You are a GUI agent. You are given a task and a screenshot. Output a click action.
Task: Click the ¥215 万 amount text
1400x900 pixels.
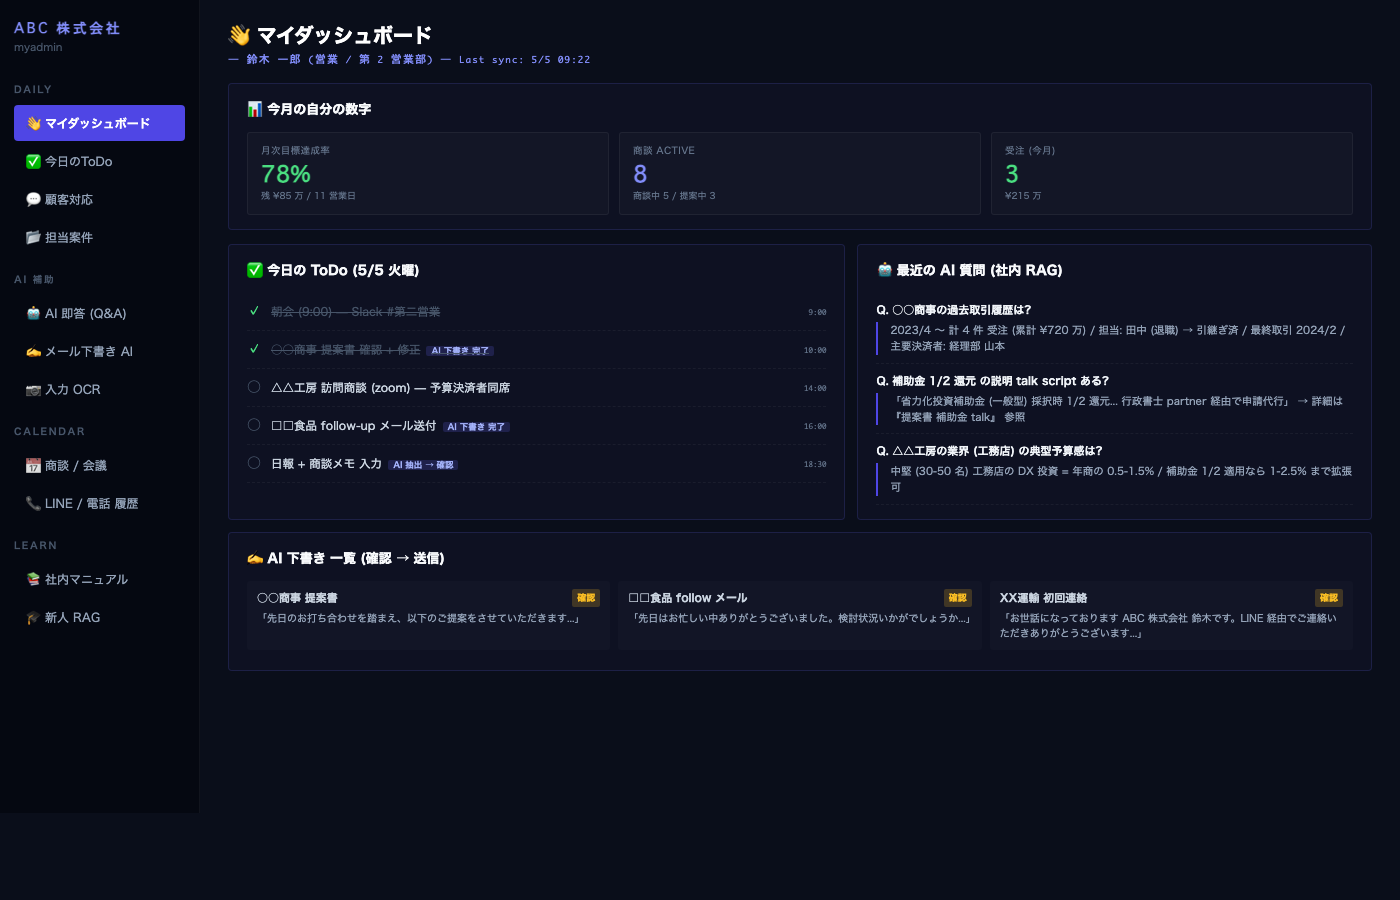1023,196
